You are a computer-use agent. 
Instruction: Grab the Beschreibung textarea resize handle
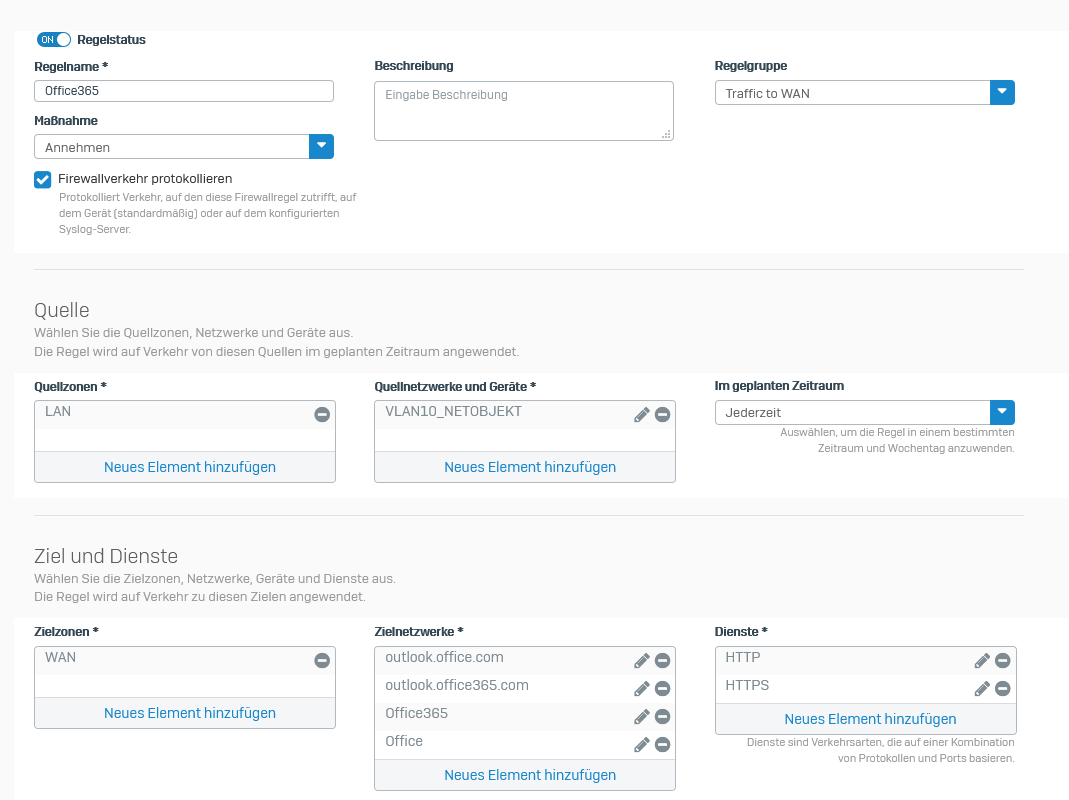[x=666, y=134]
